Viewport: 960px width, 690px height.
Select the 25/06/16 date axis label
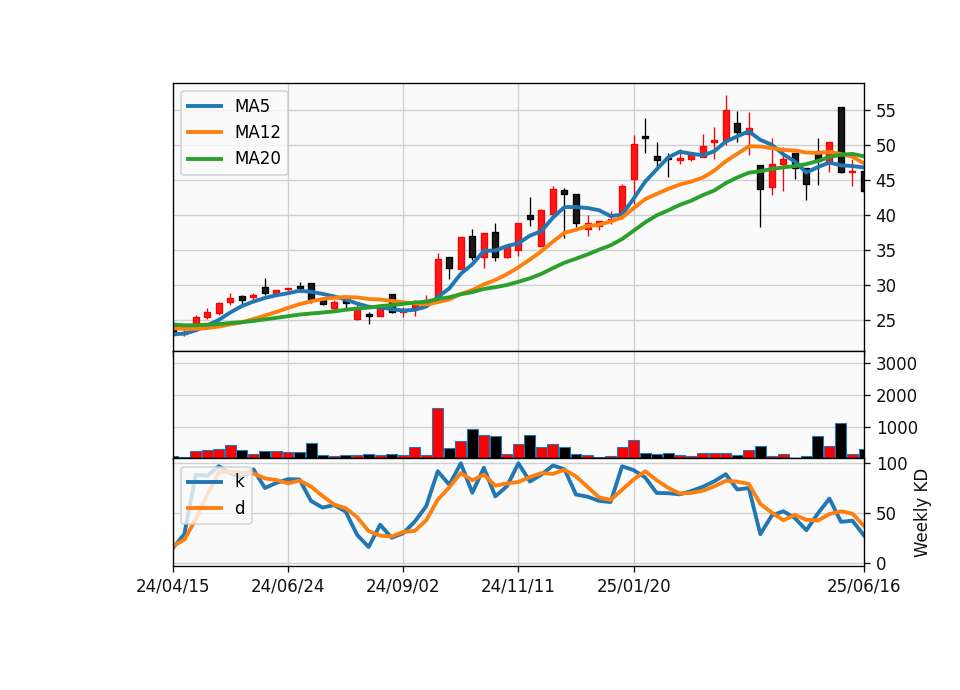(x=864, y=586)
